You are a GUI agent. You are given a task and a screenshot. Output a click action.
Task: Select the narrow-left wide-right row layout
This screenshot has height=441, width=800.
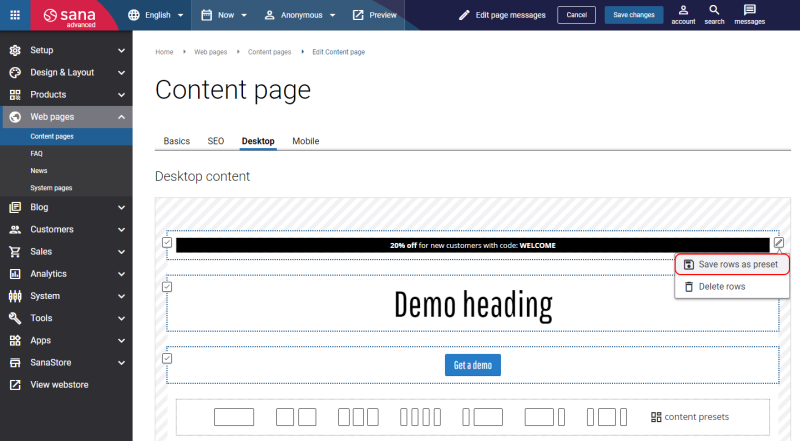click(483, 417)
